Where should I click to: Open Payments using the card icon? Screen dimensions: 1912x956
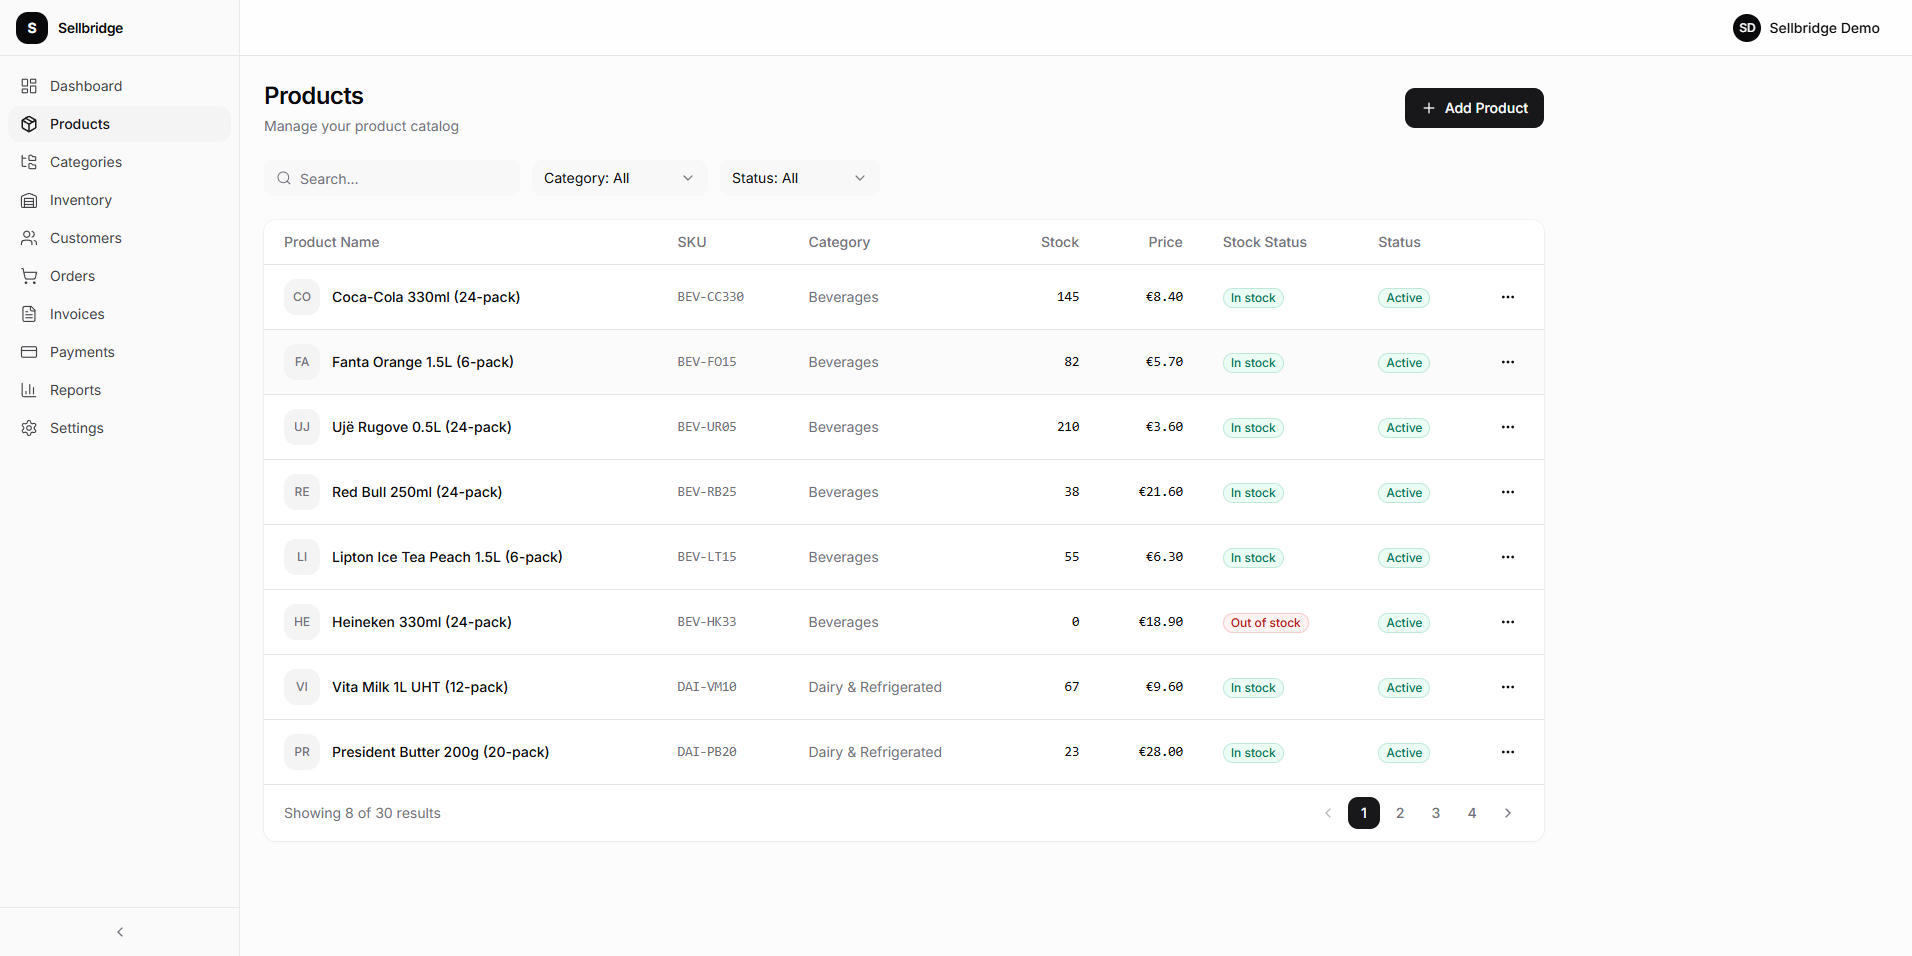(x=30, y=352)
